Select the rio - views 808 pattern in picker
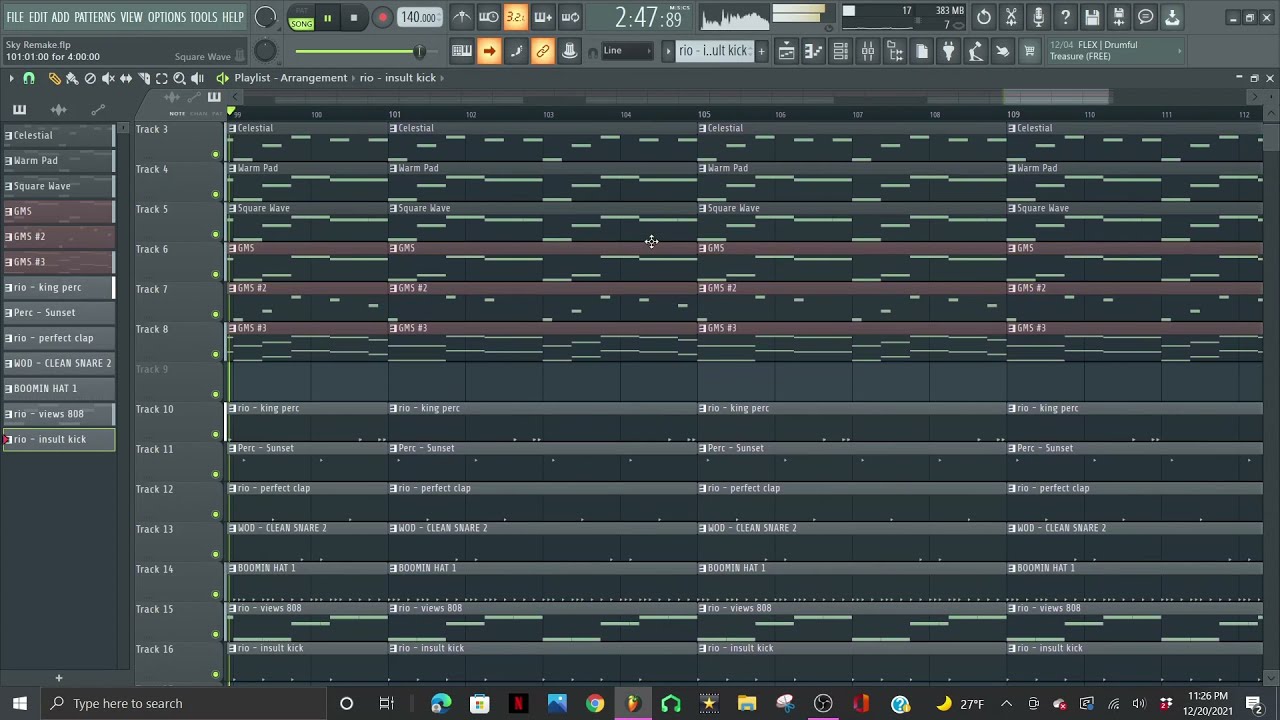 pyautogui.click(x=59, y=414)
